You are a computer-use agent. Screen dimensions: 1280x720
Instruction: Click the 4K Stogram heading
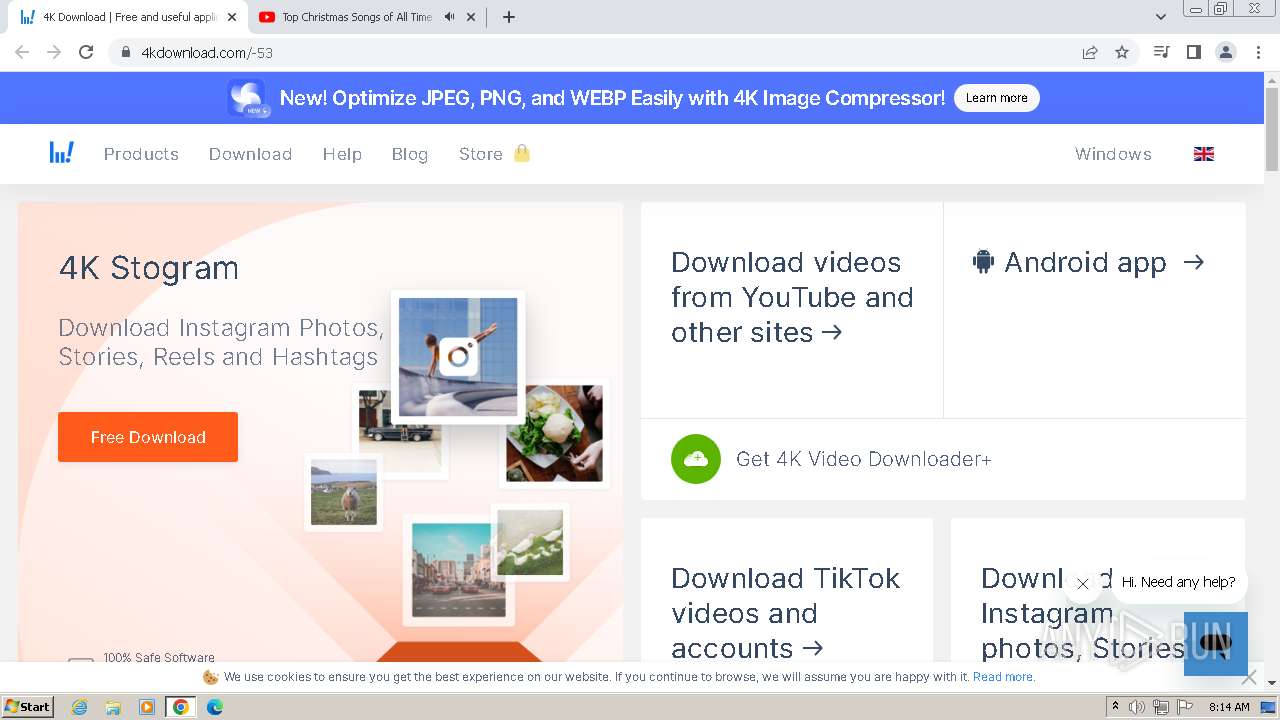[149, 268]
